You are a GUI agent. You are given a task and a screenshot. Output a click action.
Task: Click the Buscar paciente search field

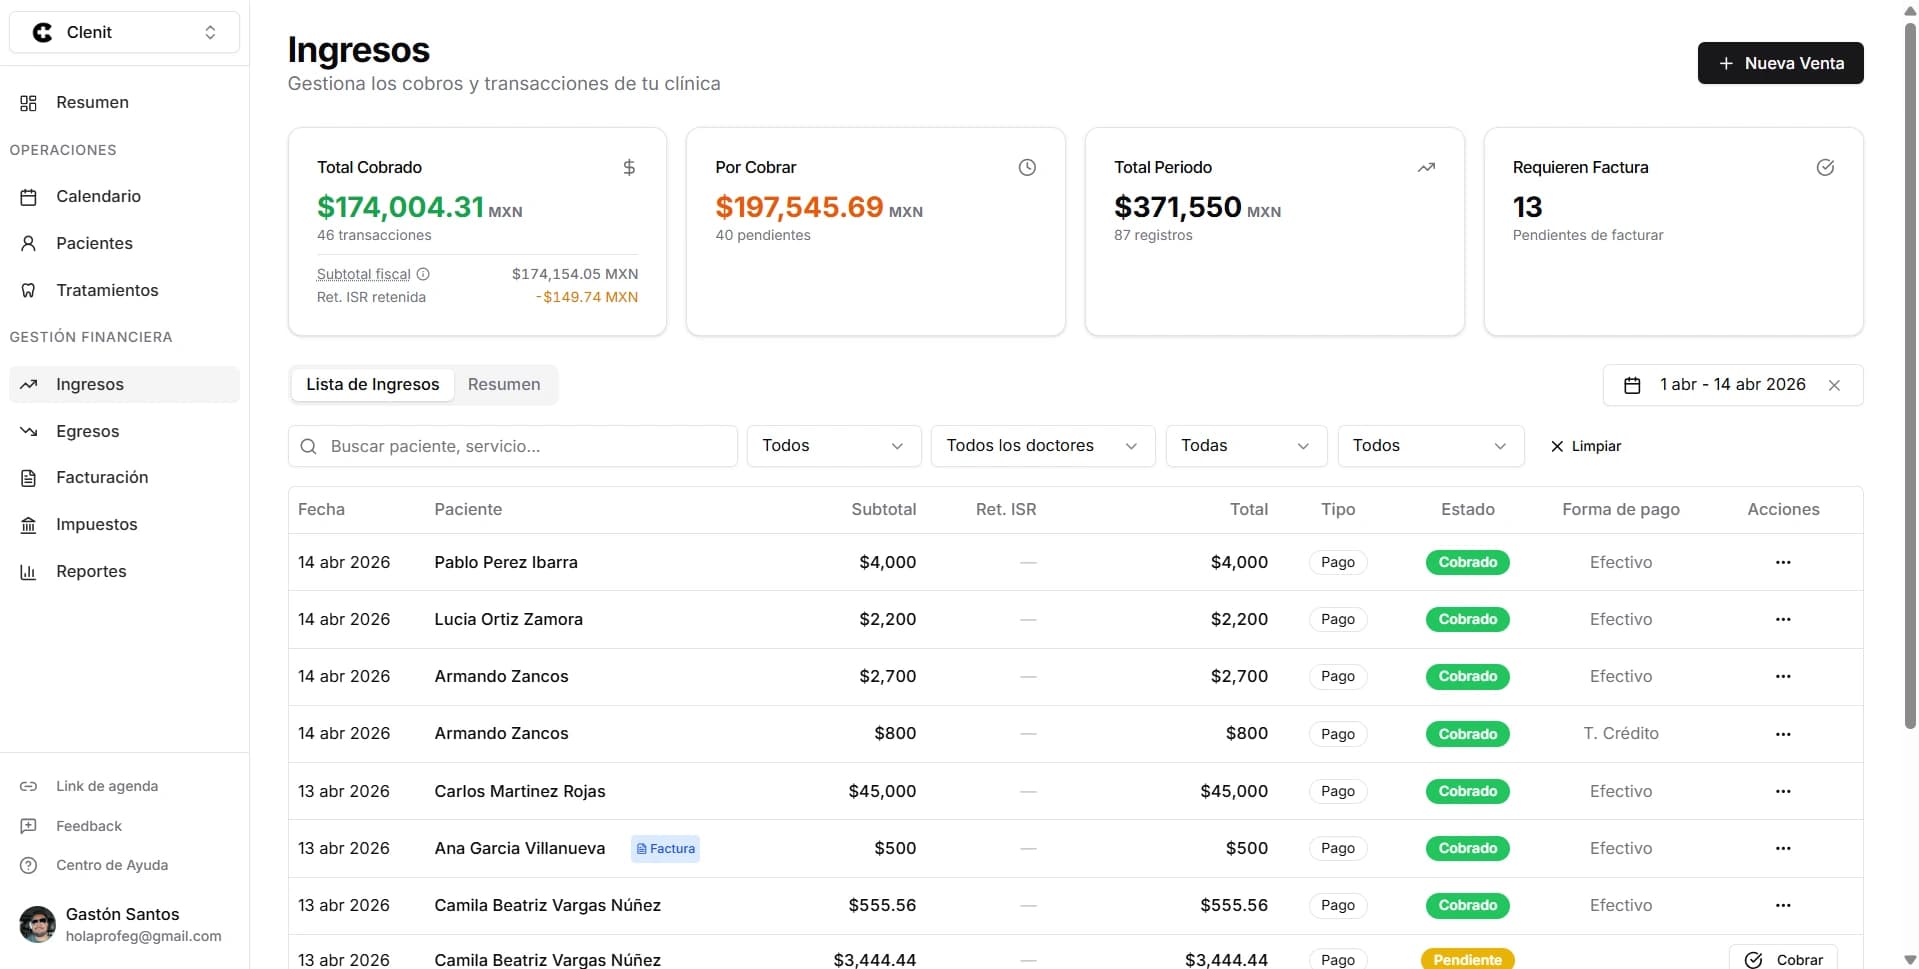[513, 446]
